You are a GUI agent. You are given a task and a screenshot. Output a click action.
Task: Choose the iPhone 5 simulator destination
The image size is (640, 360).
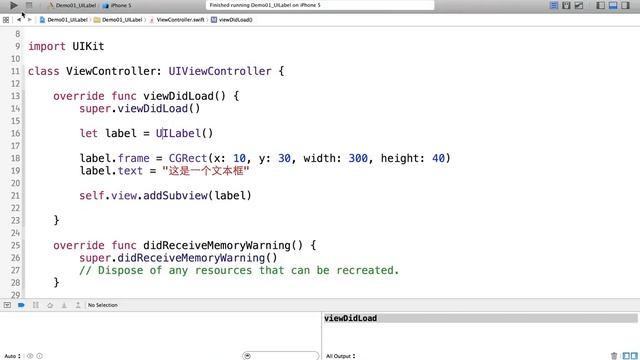[x=118, y=5]
